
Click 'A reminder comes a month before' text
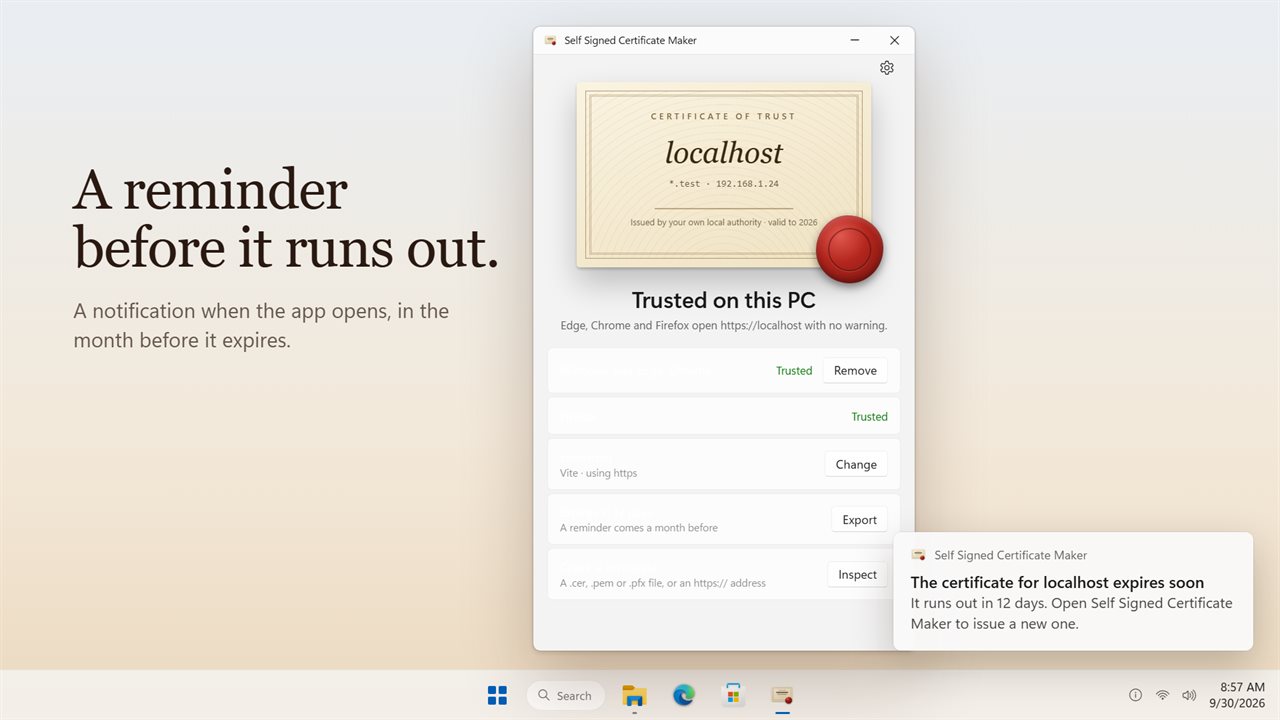(x=639, y=528)
